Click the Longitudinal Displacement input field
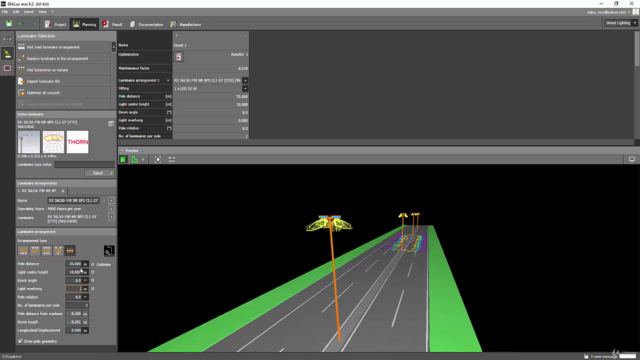 pos(74,331)
